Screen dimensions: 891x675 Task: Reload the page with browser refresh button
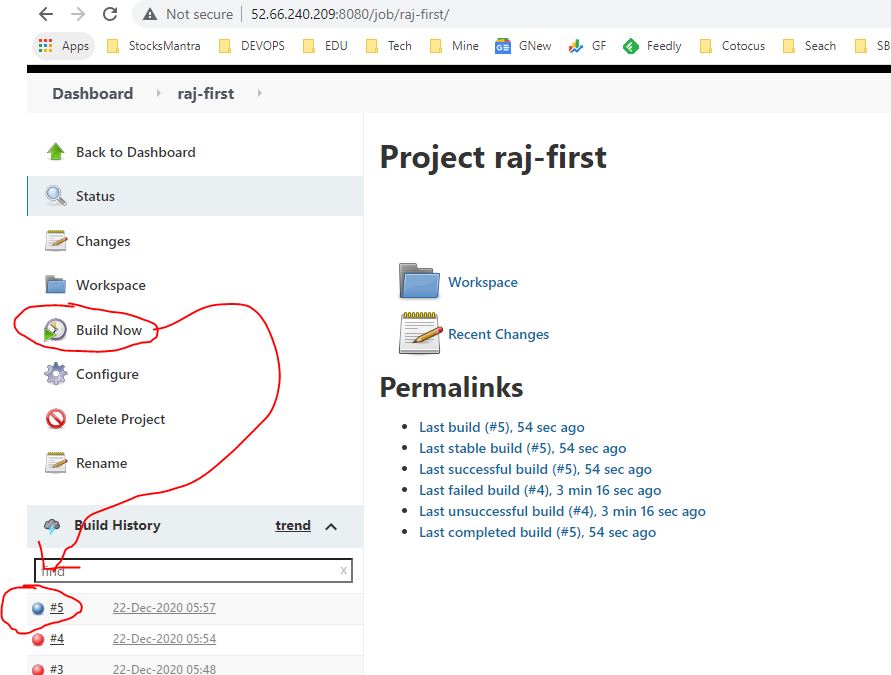[x=110, y=14]
